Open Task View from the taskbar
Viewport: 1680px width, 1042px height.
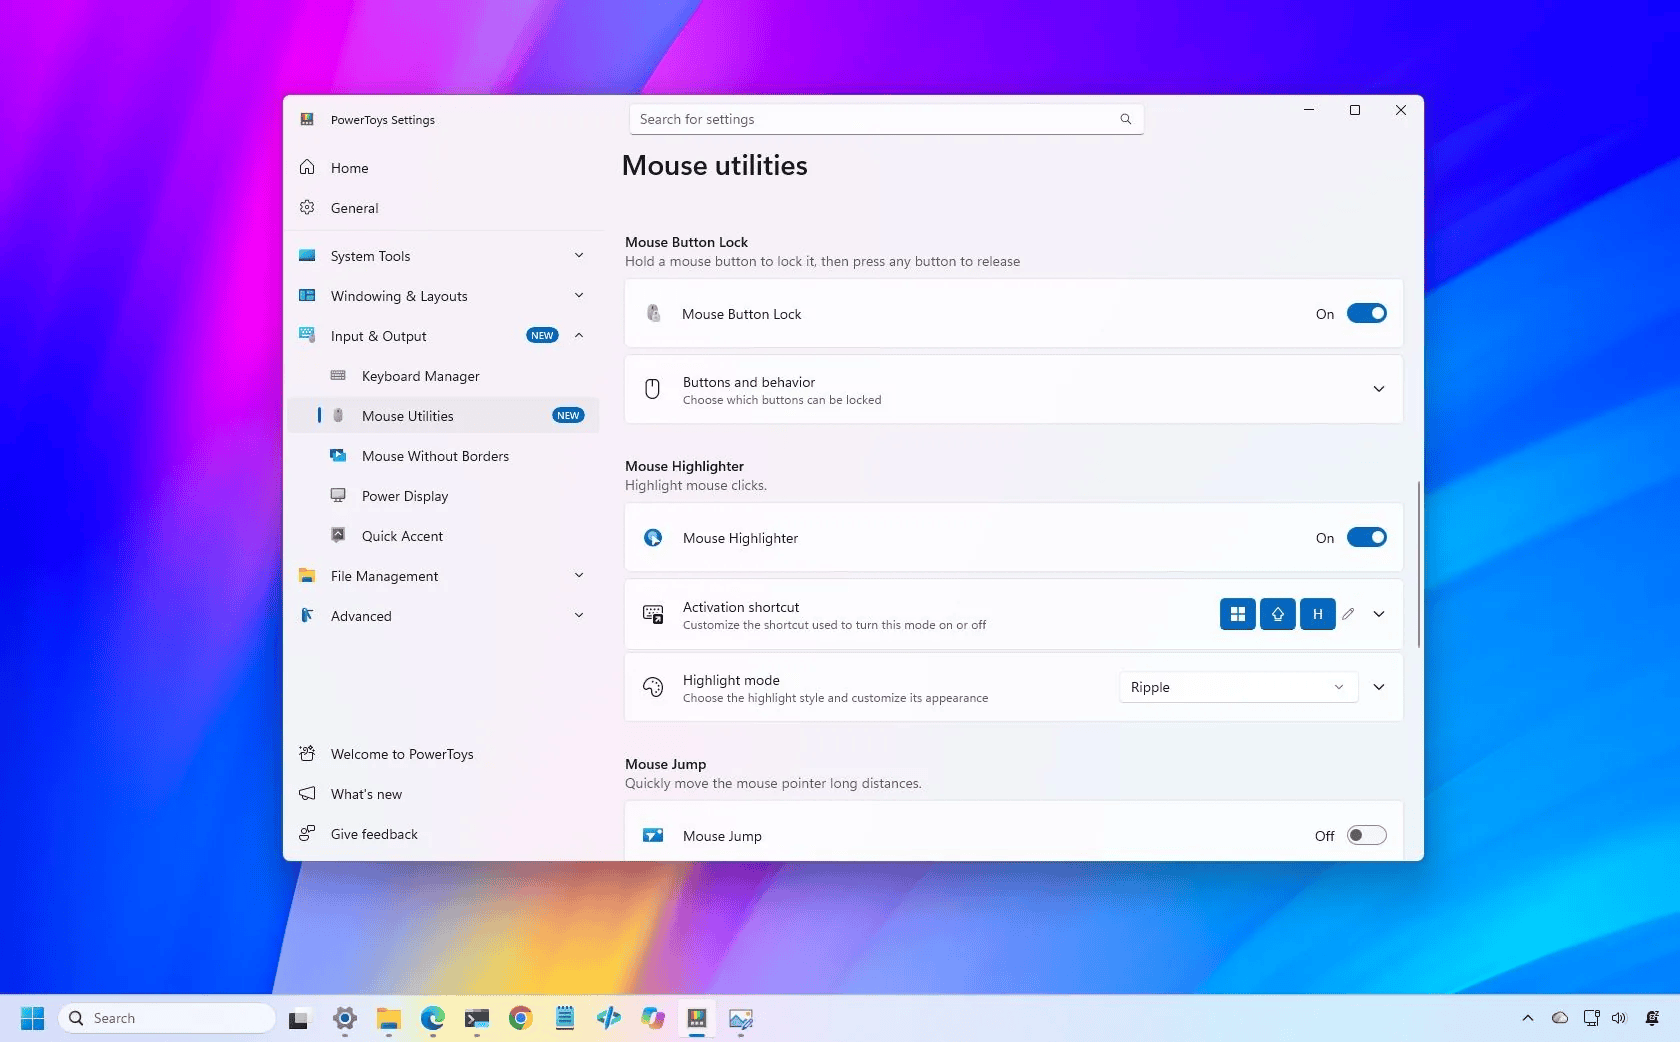(x=298, y=1019)
